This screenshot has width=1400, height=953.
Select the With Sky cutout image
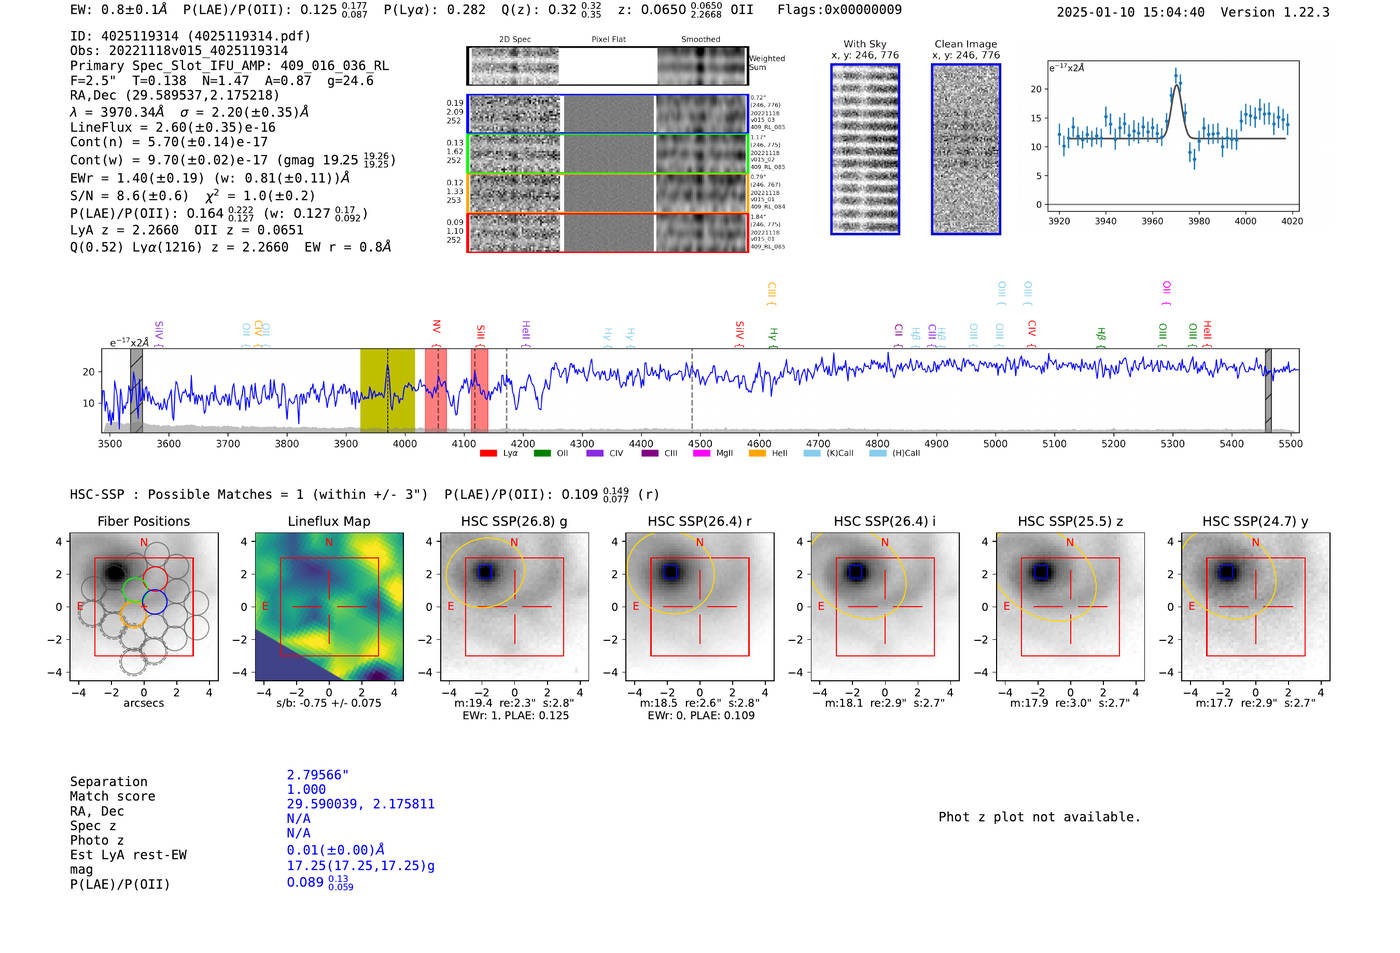865,149
